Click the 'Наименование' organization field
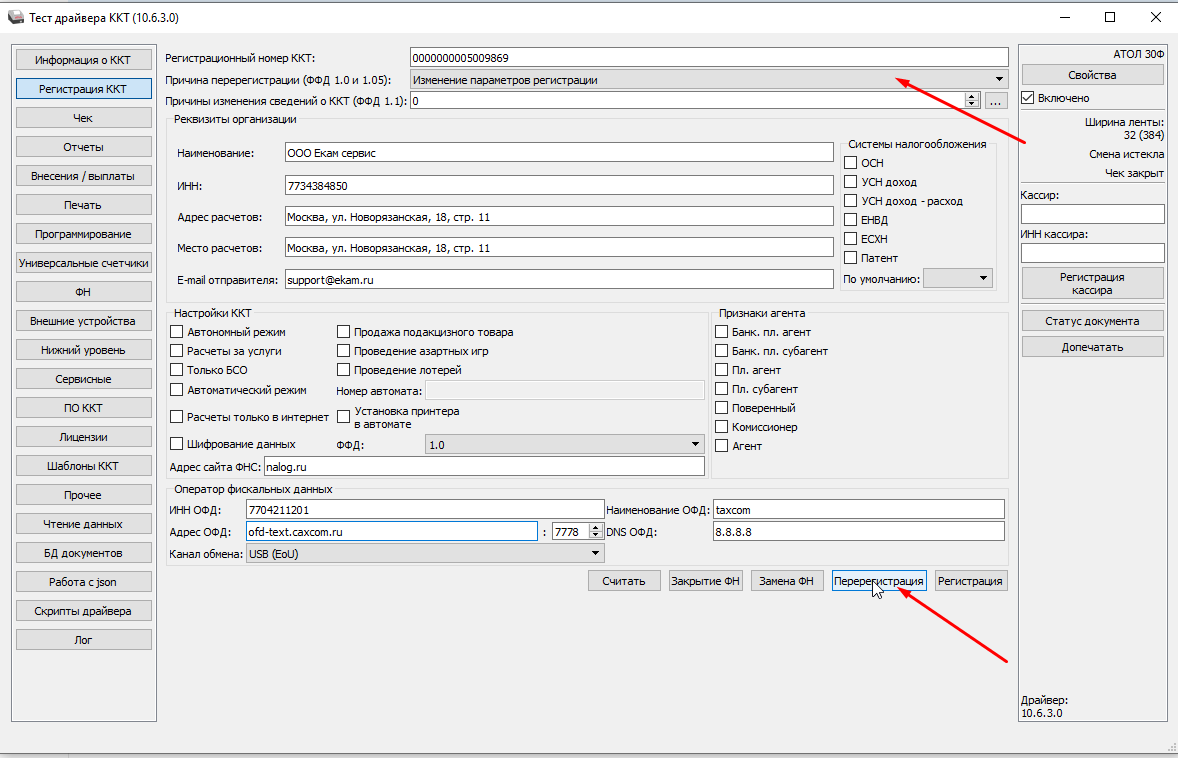Viewport: 1178px width, 758px height. 559,153
